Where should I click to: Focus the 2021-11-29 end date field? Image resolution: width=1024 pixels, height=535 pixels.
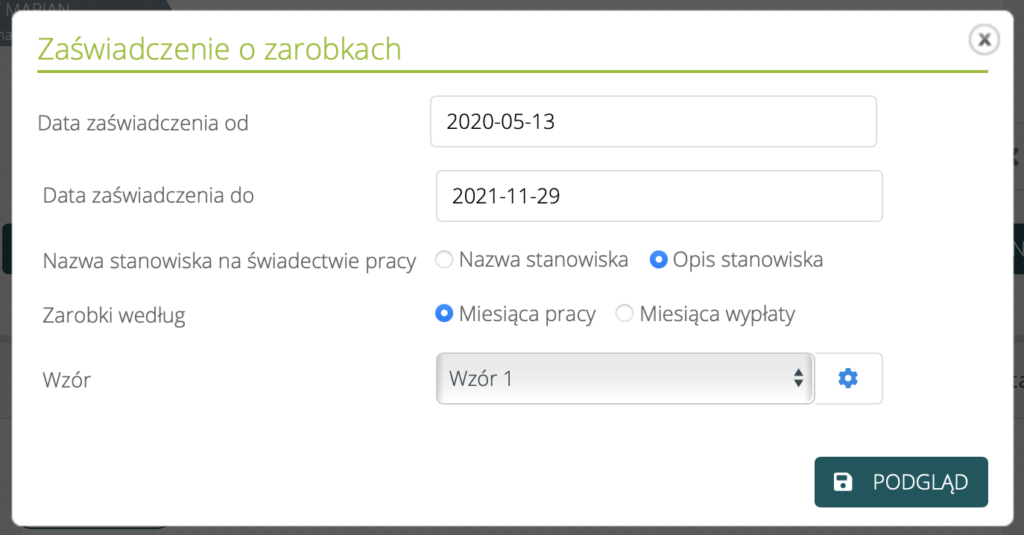tap(658, 196)
